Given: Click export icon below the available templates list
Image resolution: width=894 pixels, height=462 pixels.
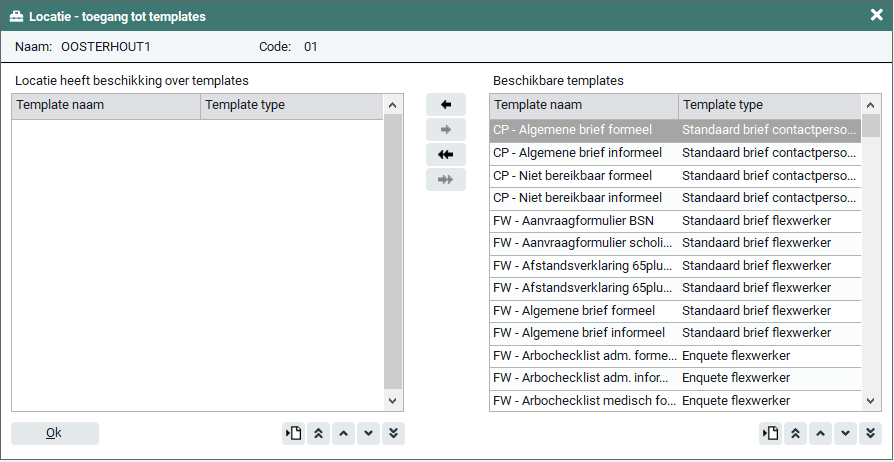Looking at the screenshot, I should pyautogui.click(x=770, y=433).
